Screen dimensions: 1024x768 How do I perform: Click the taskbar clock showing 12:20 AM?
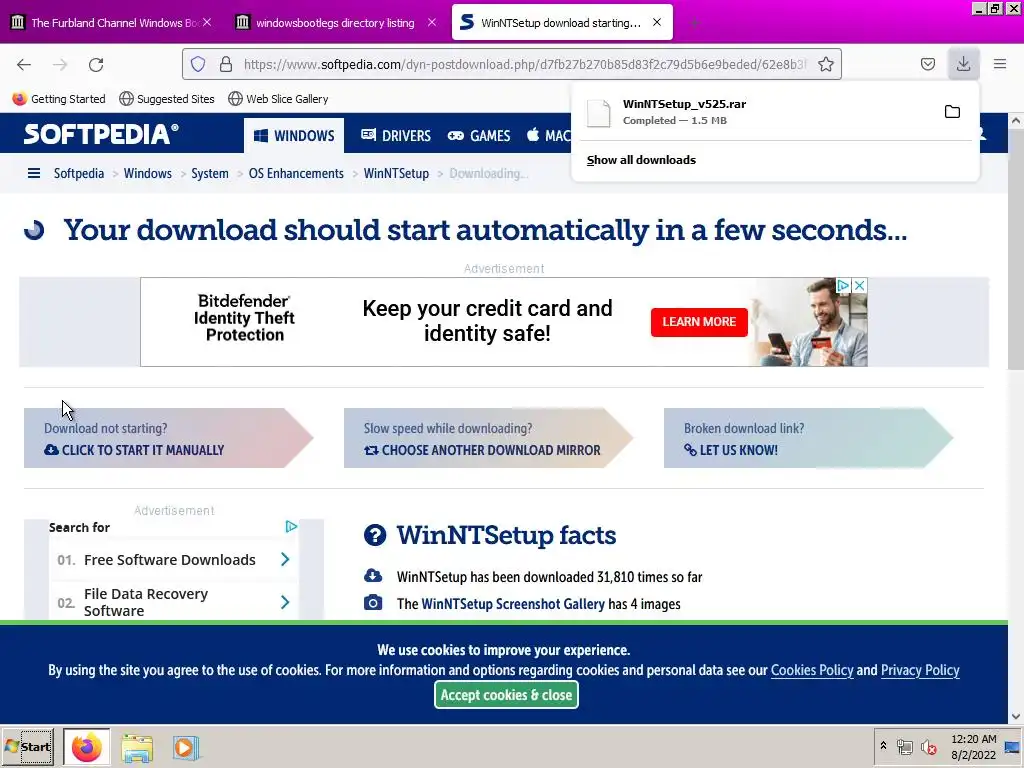[x=973, y=747]
